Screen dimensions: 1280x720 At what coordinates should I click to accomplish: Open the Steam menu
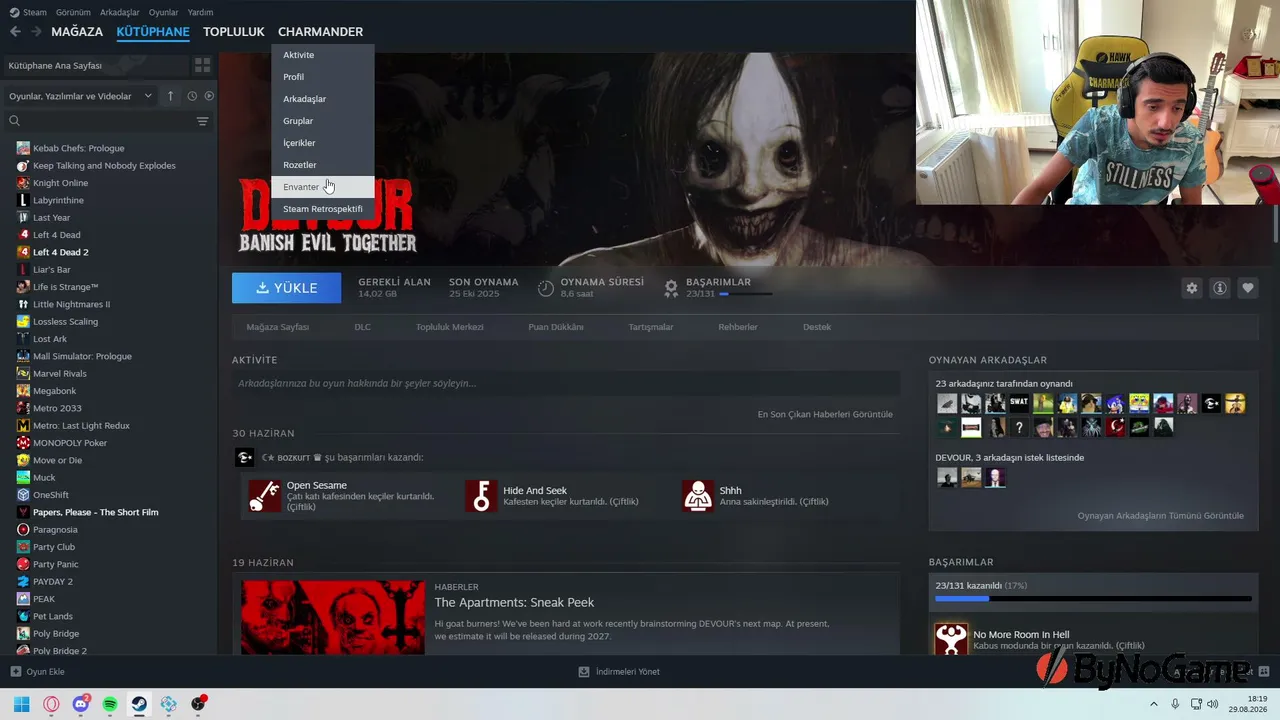tap(28, 12)
